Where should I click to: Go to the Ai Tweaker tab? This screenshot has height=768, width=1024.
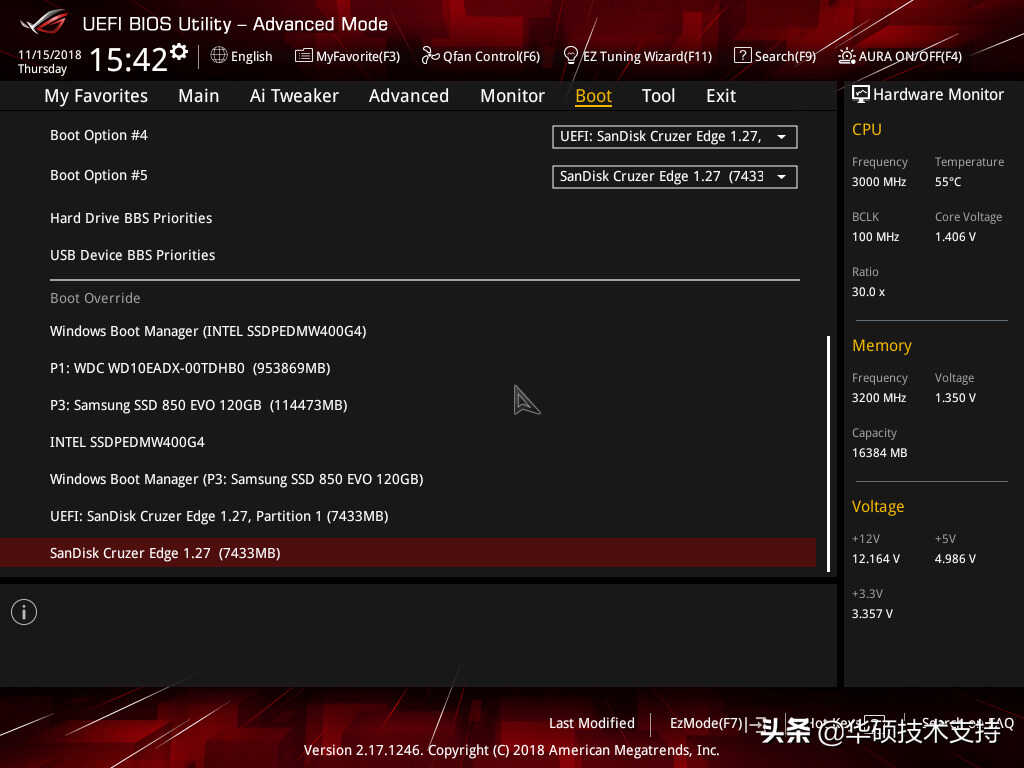(x=294, y=96)
